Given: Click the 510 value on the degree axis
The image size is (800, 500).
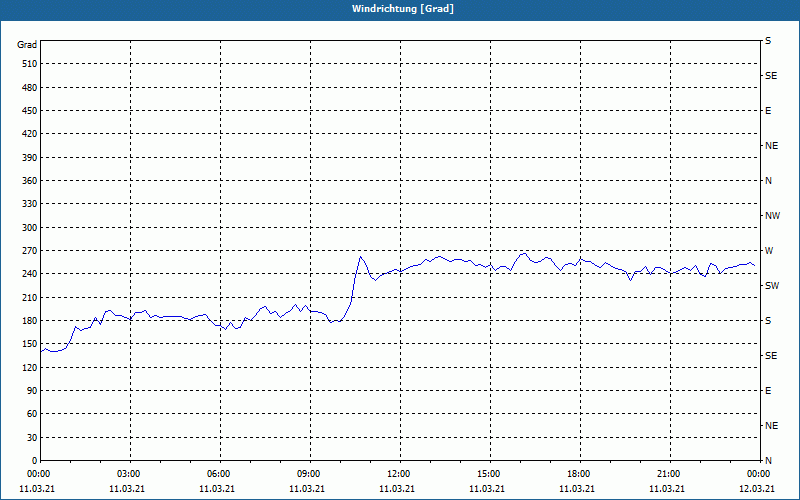Looking at the screenshot, I should [30, 64].
